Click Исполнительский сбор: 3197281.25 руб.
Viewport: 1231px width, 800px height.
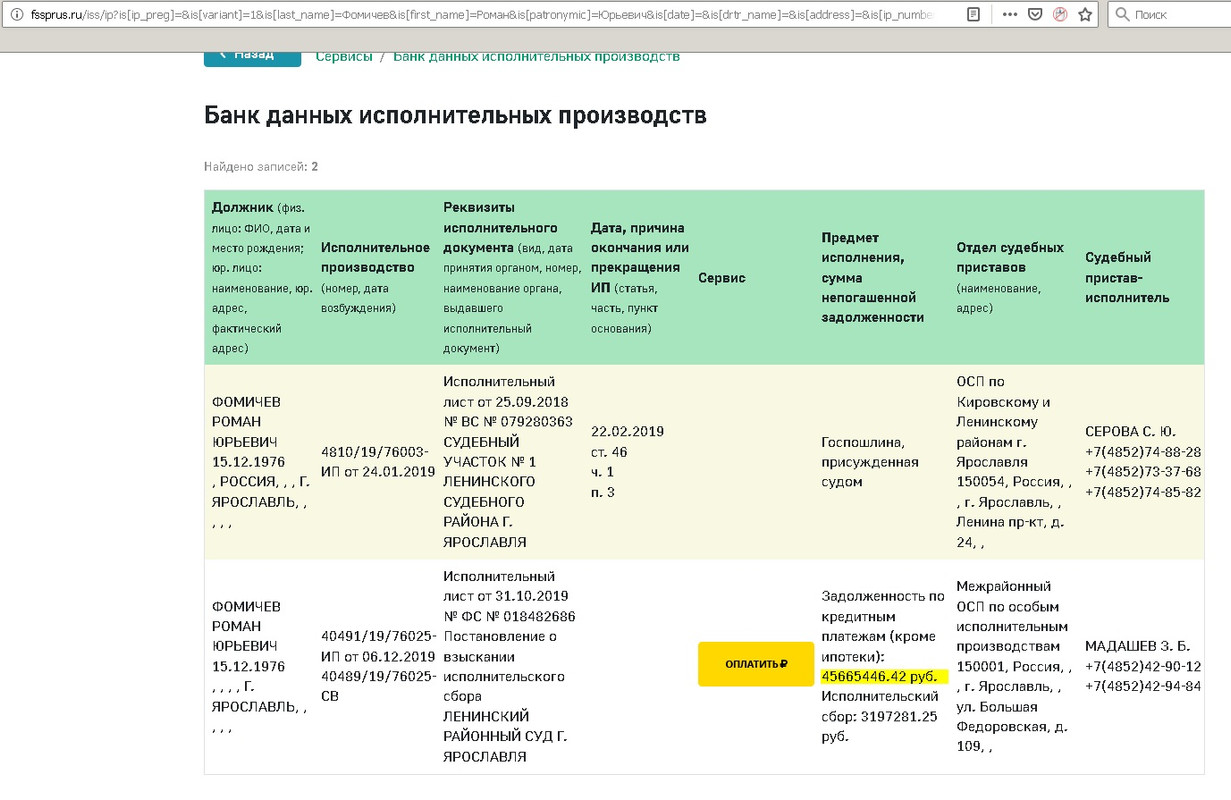[x=879, y=717]
